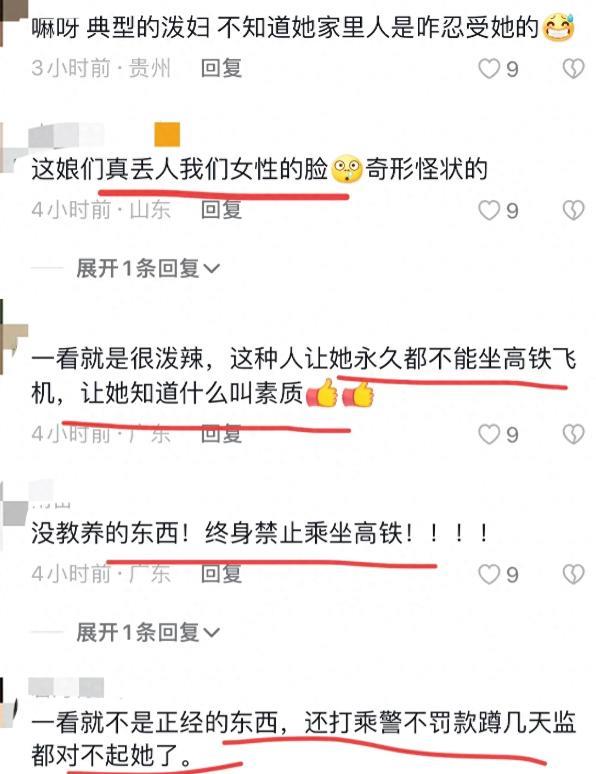
Task: Dislike the 终身禁止乘坐高铁 comment
Action: point(573,574)
